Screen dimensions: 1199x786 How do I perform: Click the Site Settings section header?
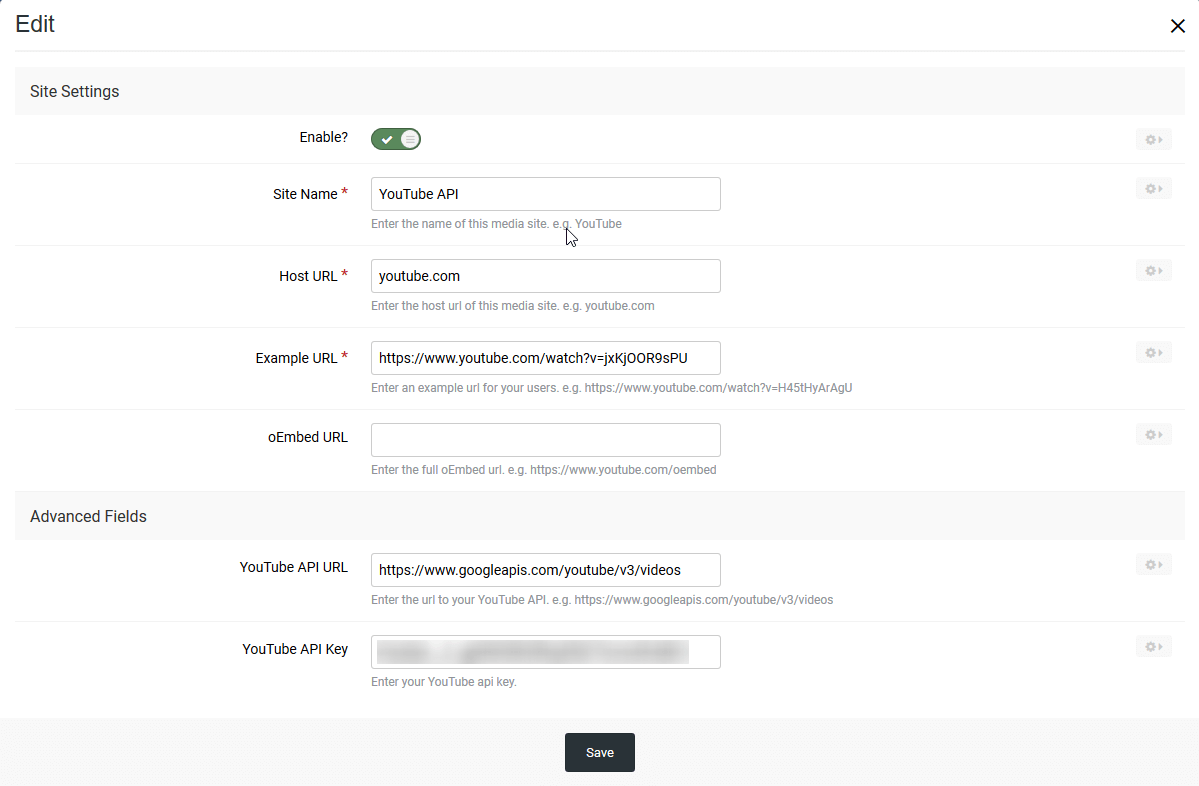point(75,91)
